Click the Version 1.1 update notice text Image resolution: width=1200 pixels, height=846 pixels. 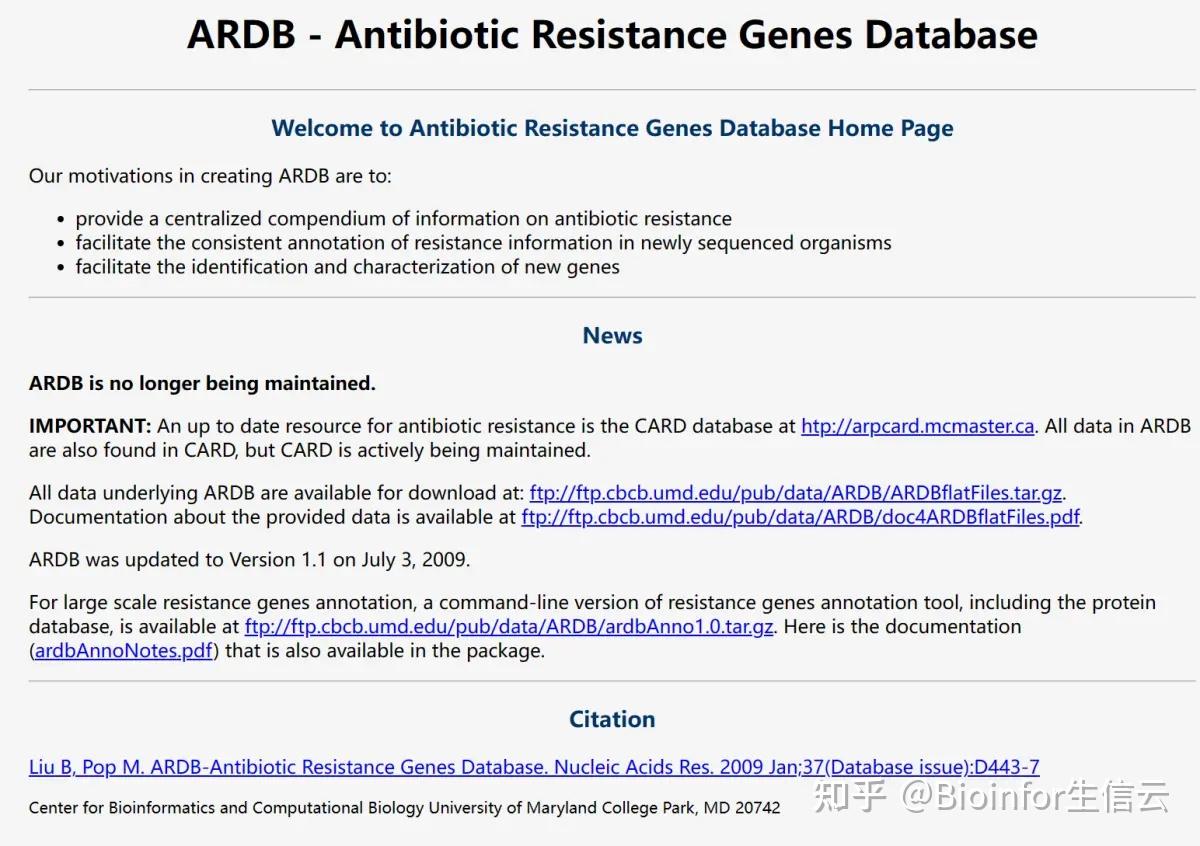(249, 560)
